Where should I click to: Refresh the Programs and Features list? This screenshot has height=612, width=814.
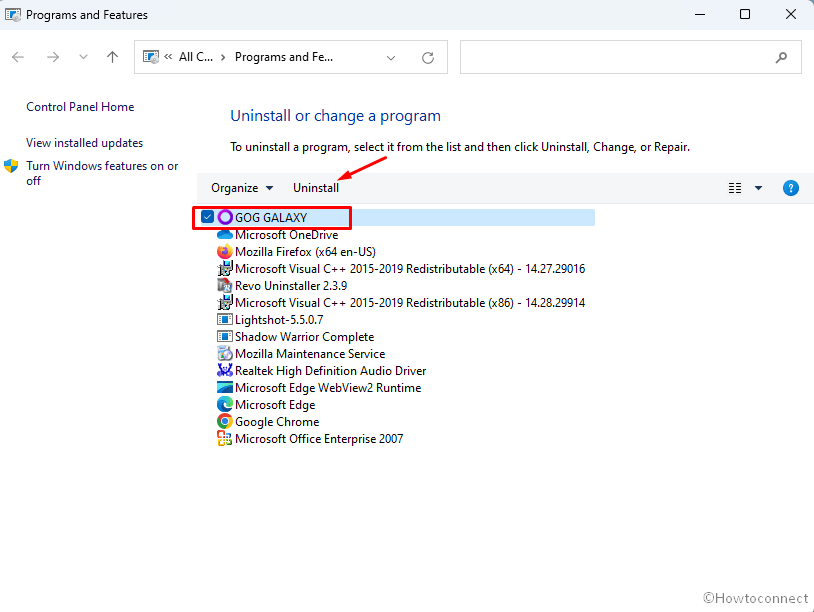[x=428, y=57]
